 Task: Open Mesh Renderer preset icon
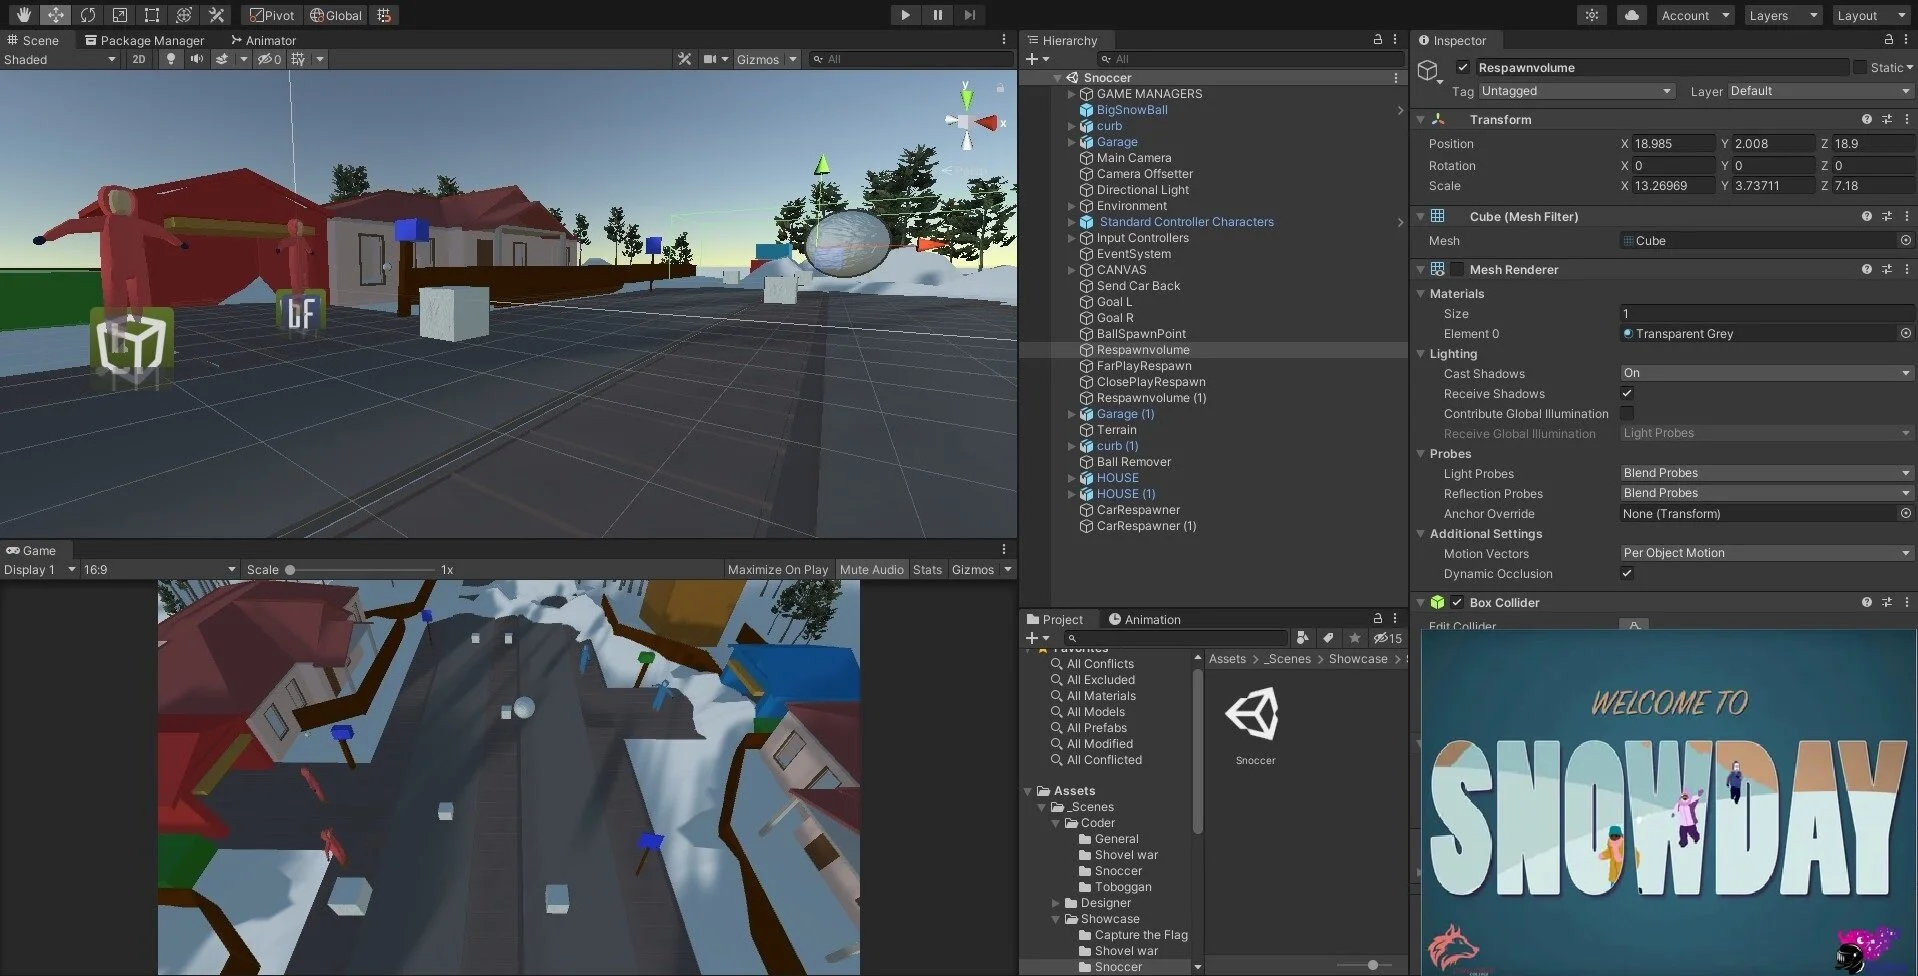tap(1886, 269)
